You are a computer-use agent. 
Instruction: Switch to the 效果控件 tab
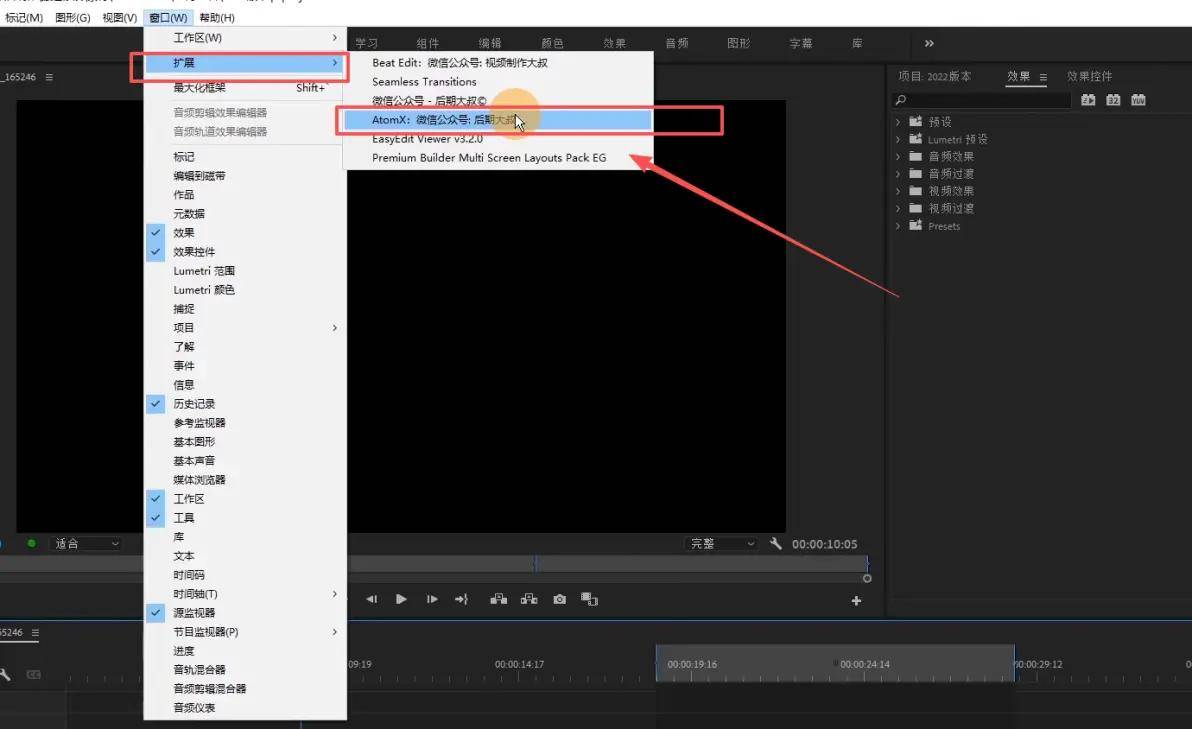pyautogui.click(x=1089, y=77)
